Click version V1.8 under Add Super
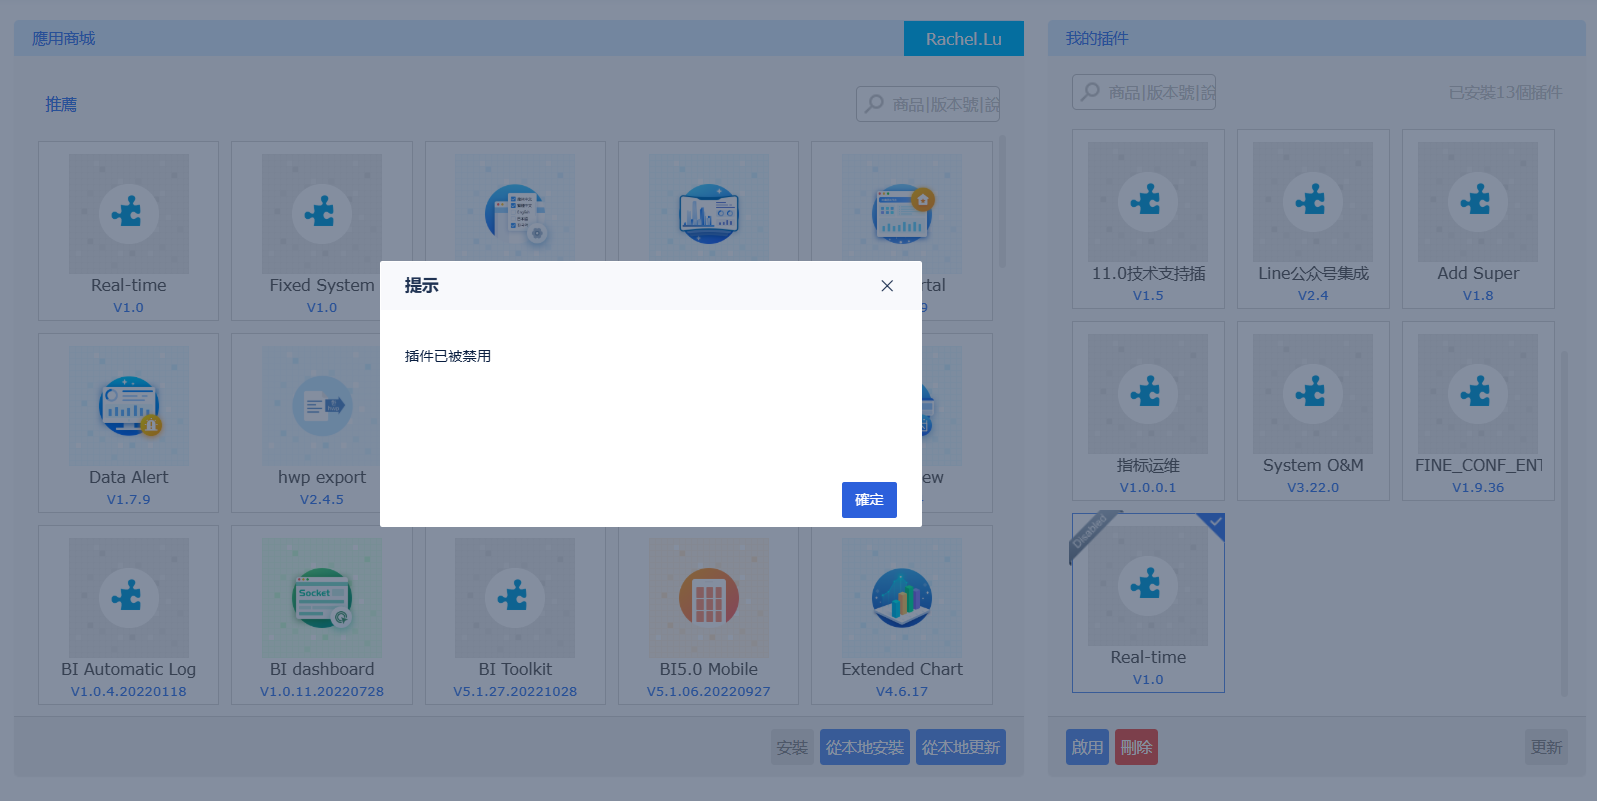Image resolution: width=1597 pixels, height=801 pixels. click(x=1478, y=295)
